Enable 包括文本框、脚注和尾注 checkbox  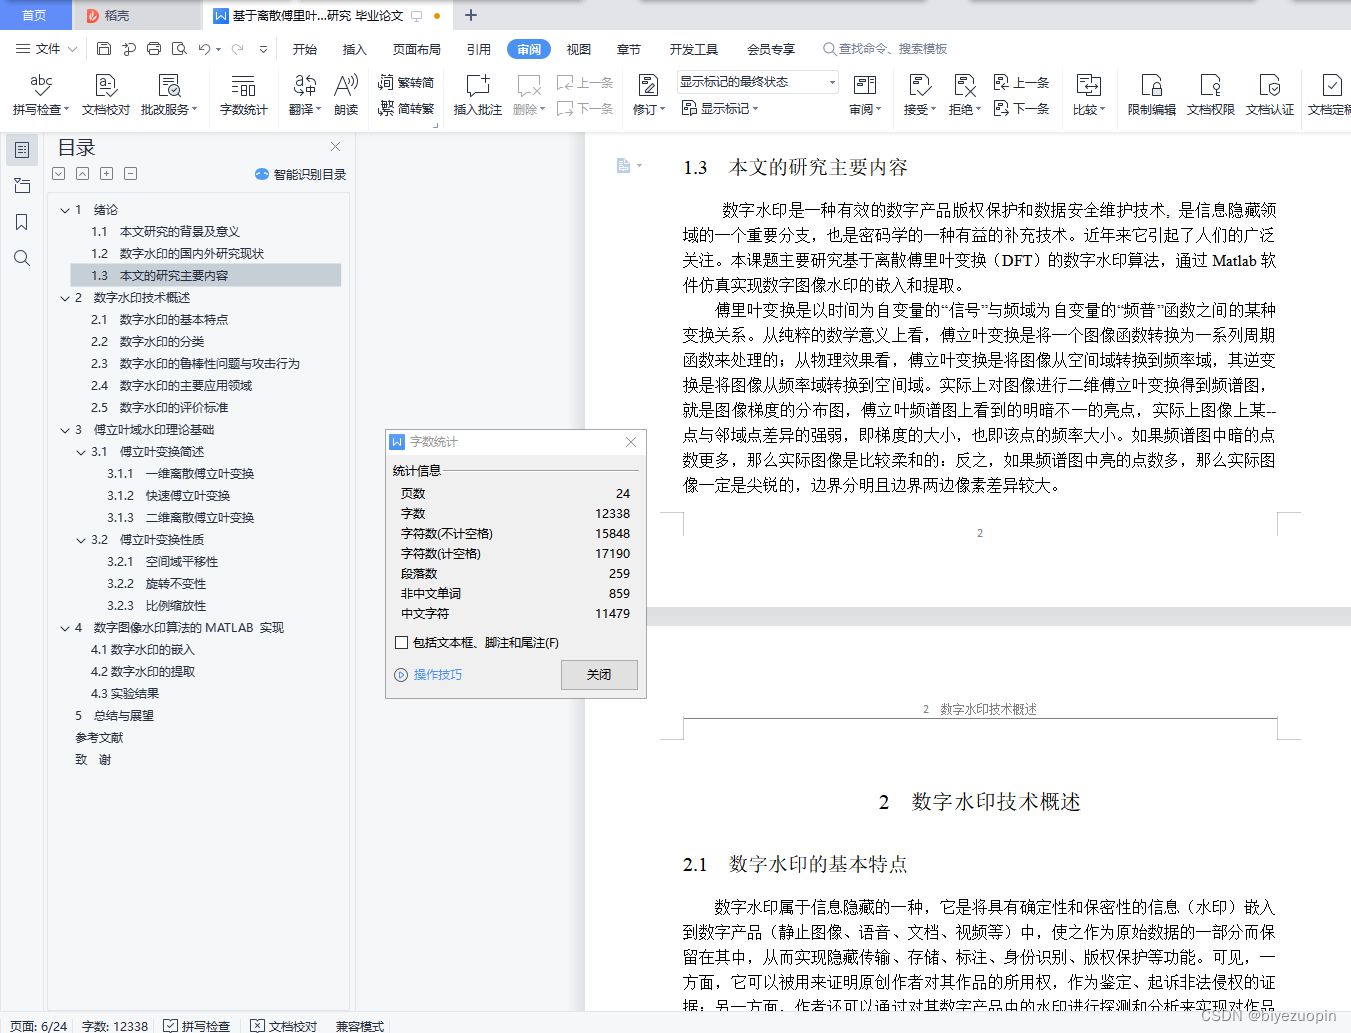402,643
